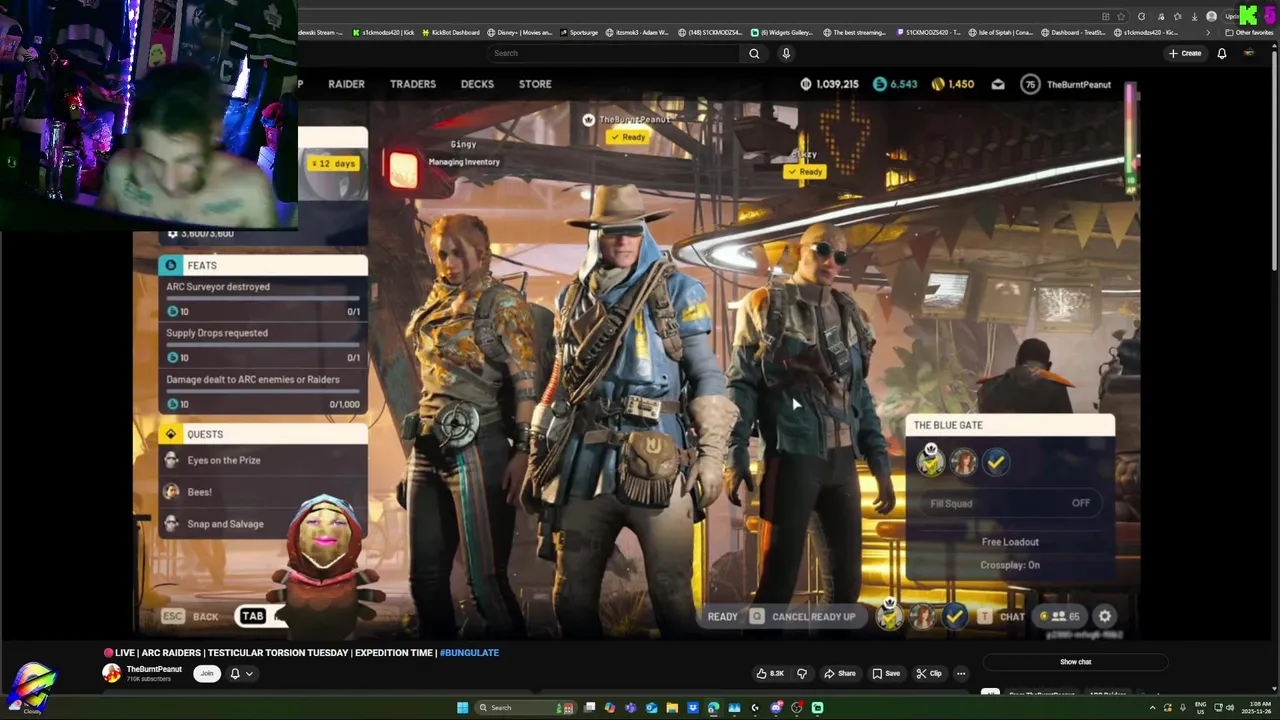The image size is (1280, 720).
Task: Click the Show chat button
Action: [x=1075, y=662]
